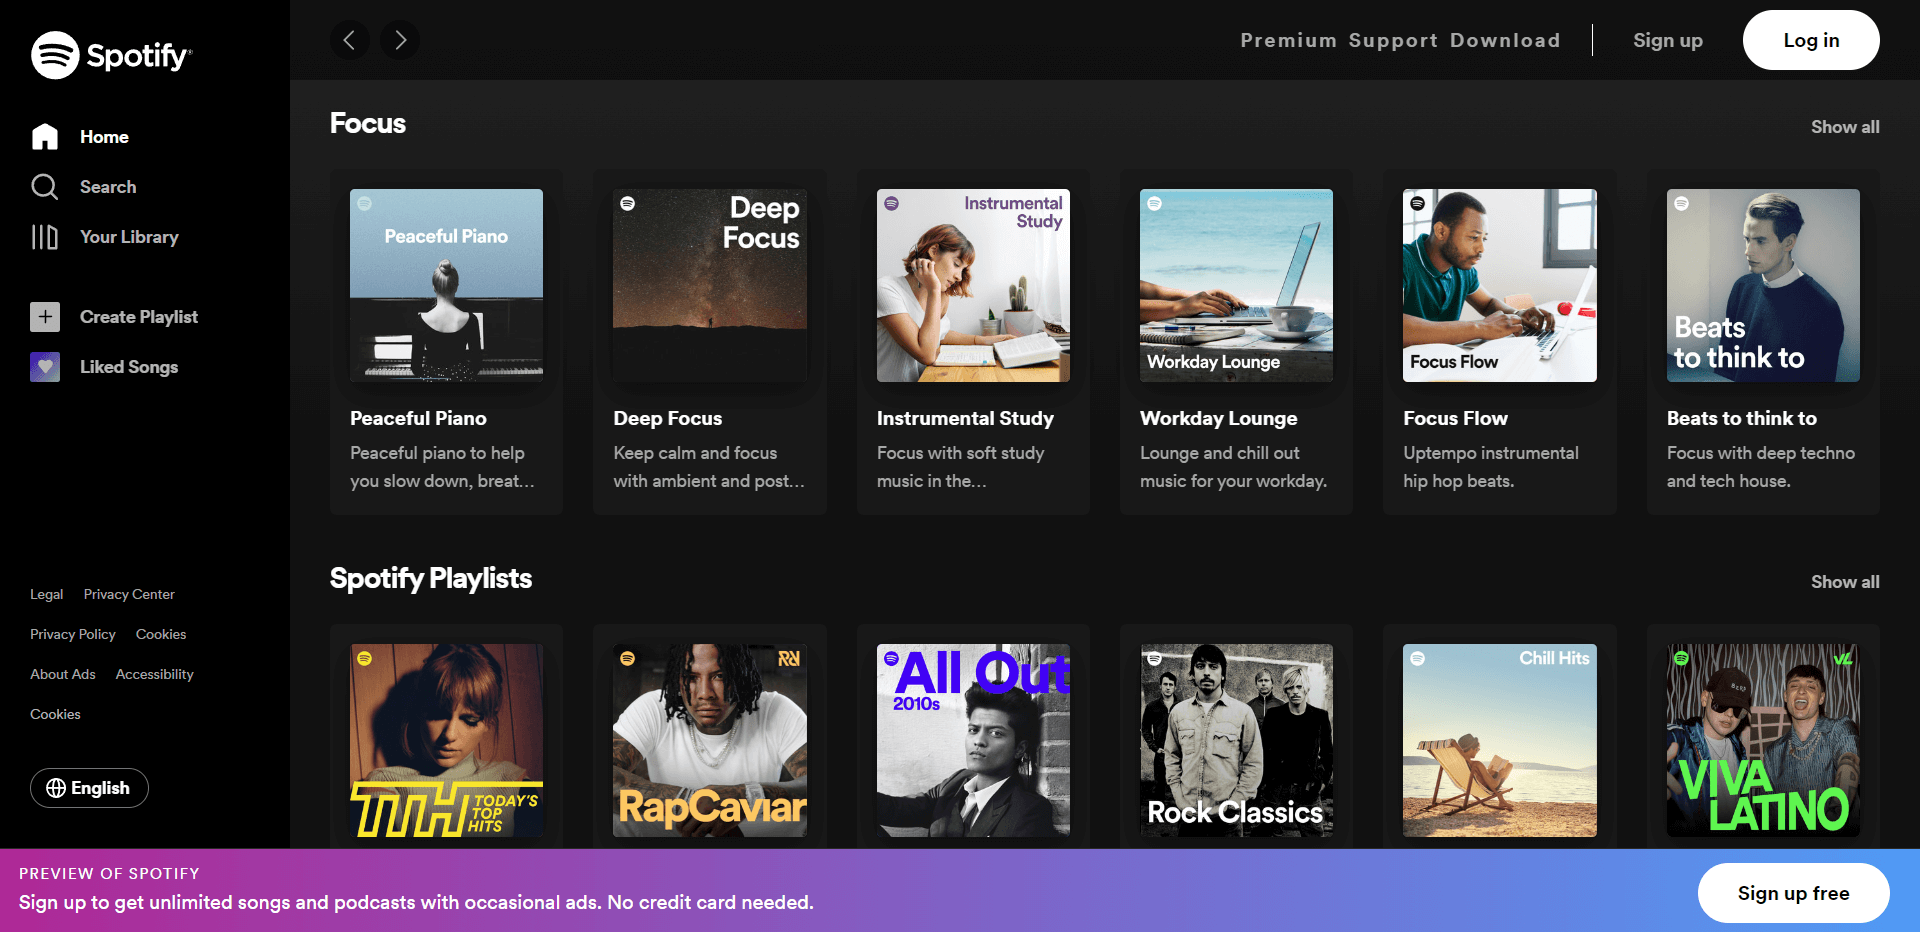Click the Create Playlist plus icon
The height and width of the screenshot is (932, 1920).
pyautogui.click(x=45, y=317)
